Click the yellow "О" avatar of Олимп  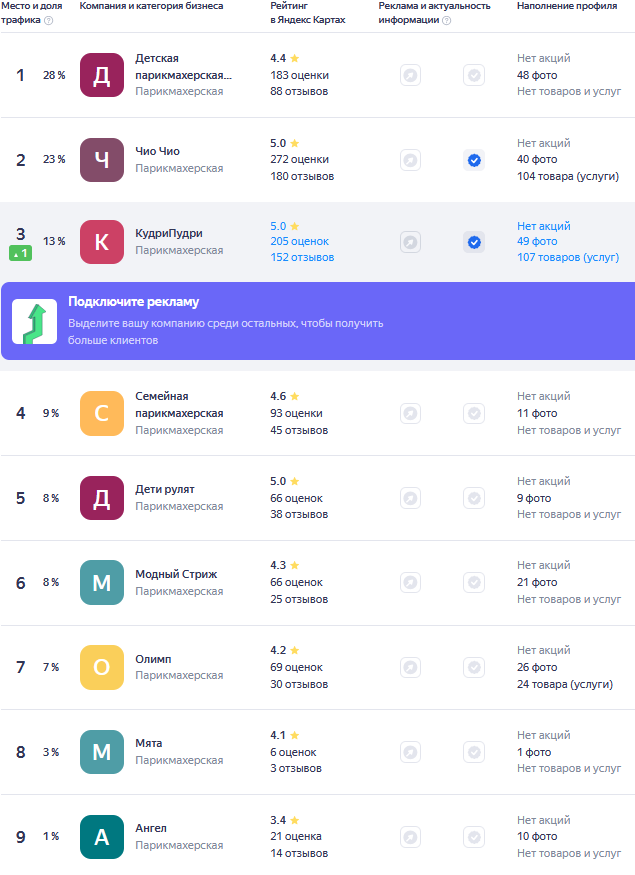(101, 667)
